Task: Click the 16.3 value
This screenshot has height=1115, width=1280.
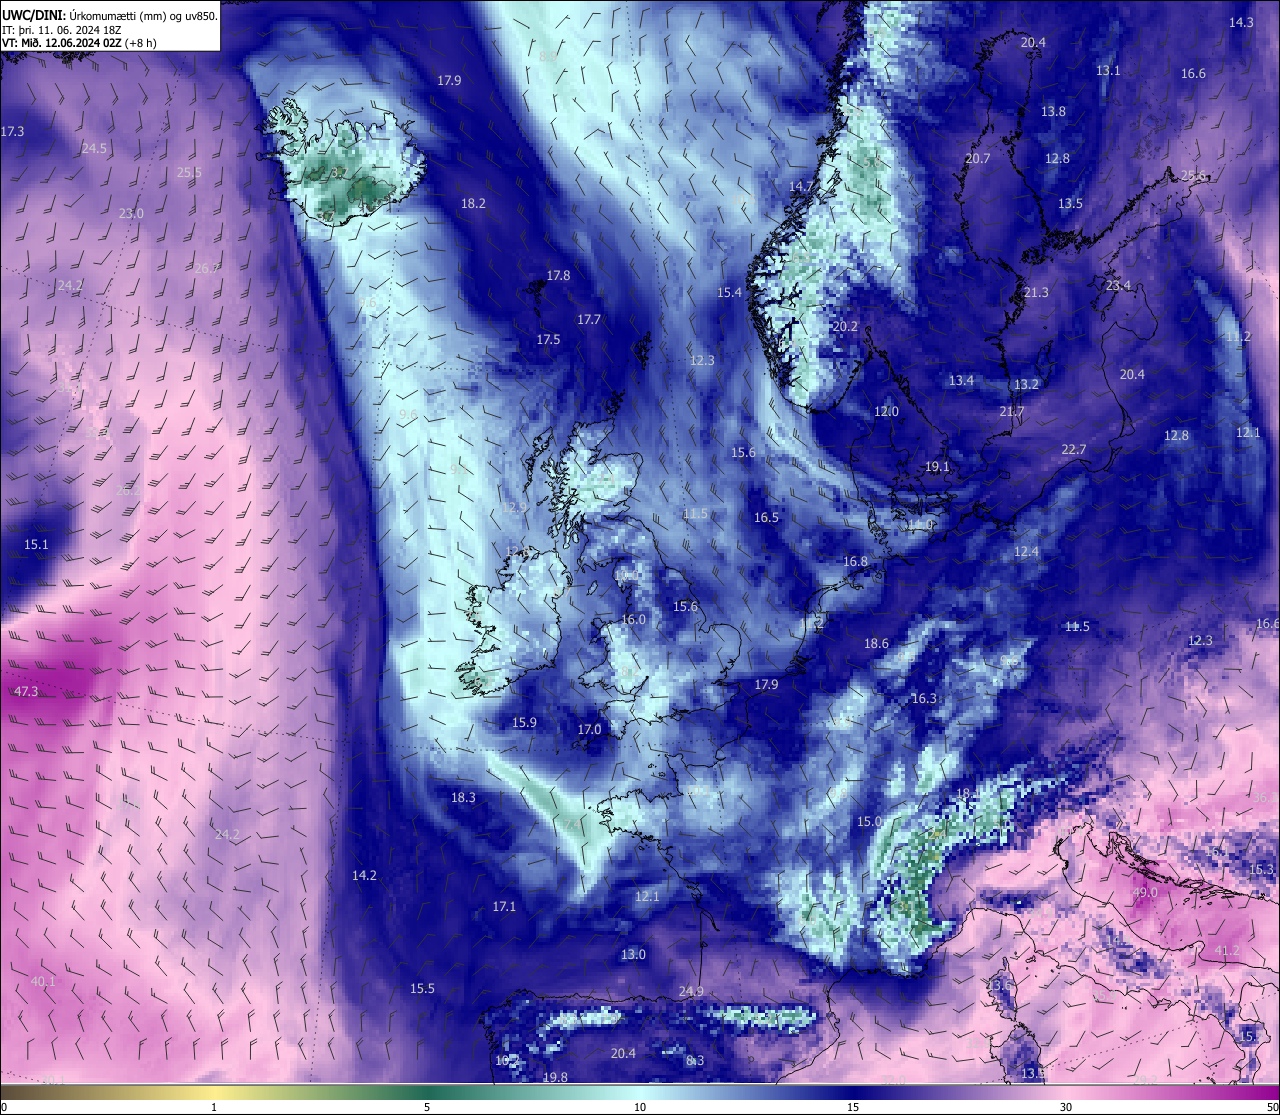Action: coord(924,698)
